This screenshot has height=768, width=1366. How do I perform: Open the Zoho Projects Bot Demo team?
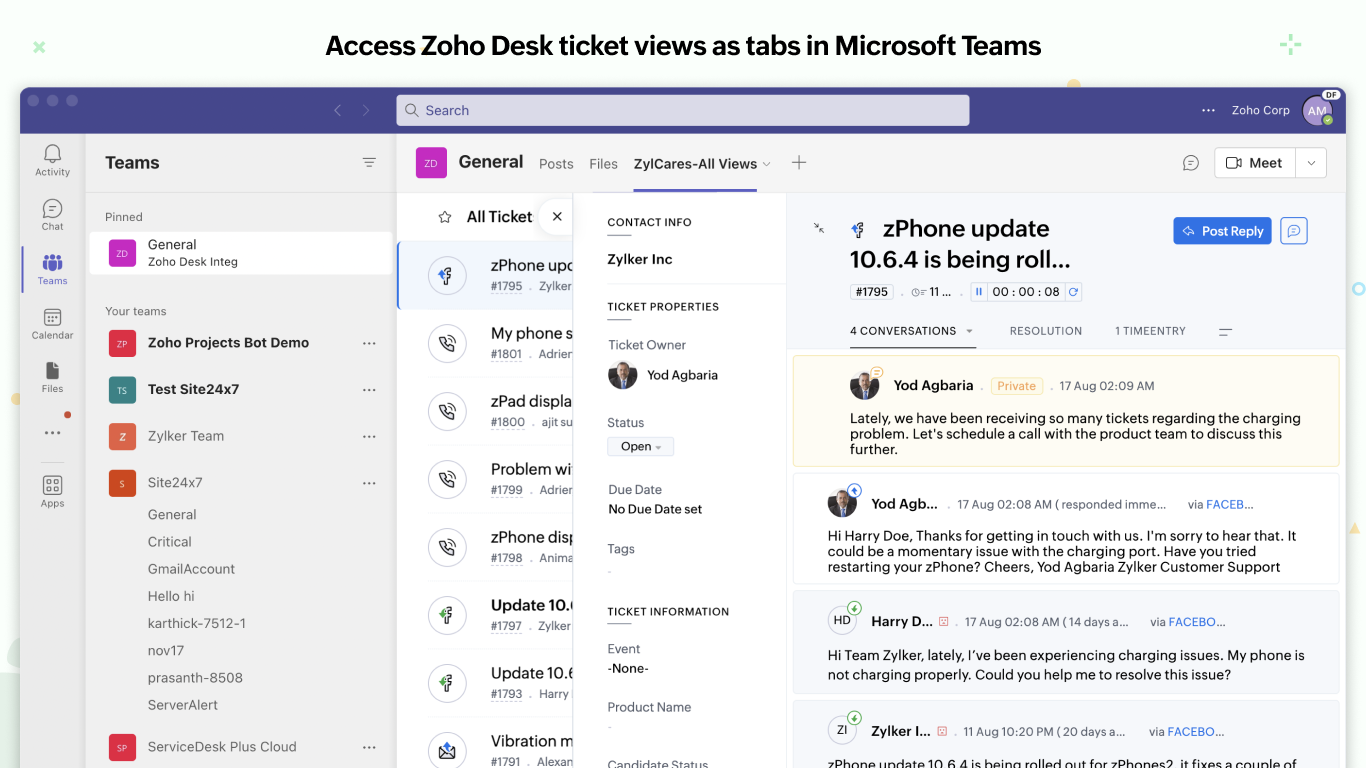point(228,343)
